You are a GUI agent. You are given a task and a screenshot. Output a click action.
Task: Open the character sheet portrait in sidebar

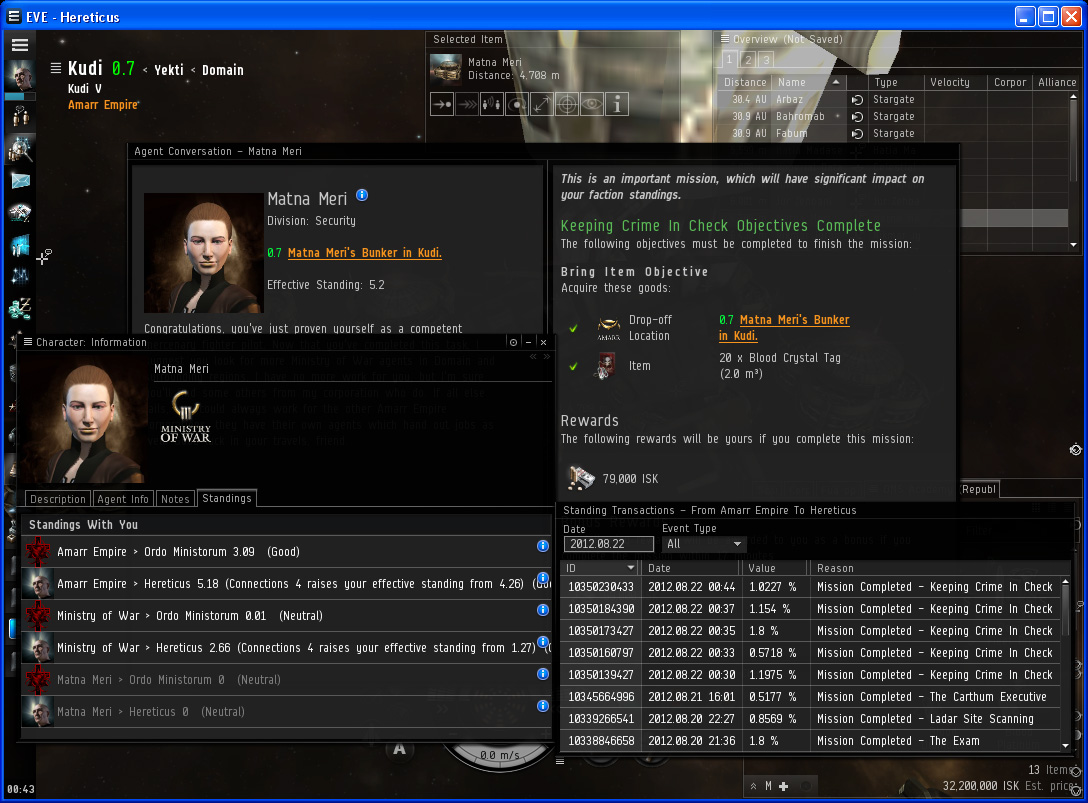coord(19,75)
